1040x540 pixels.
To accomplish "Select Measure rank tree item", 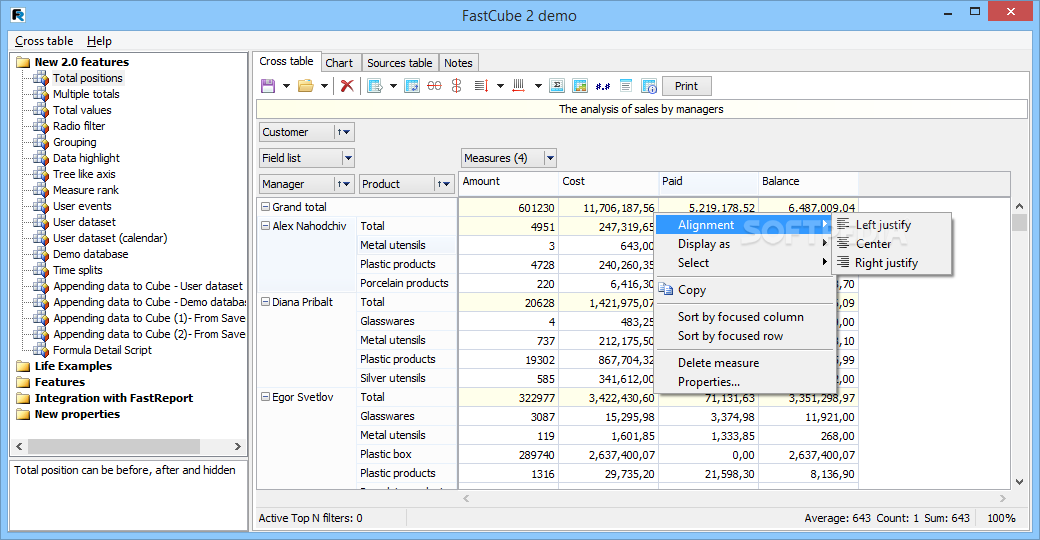I will [x=86, y=190].
